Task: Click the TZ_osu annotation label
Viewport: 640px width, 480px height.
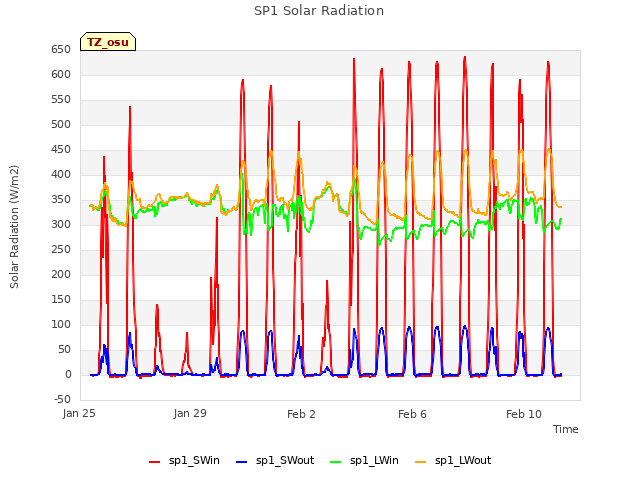Action: (x=108, y=42)
